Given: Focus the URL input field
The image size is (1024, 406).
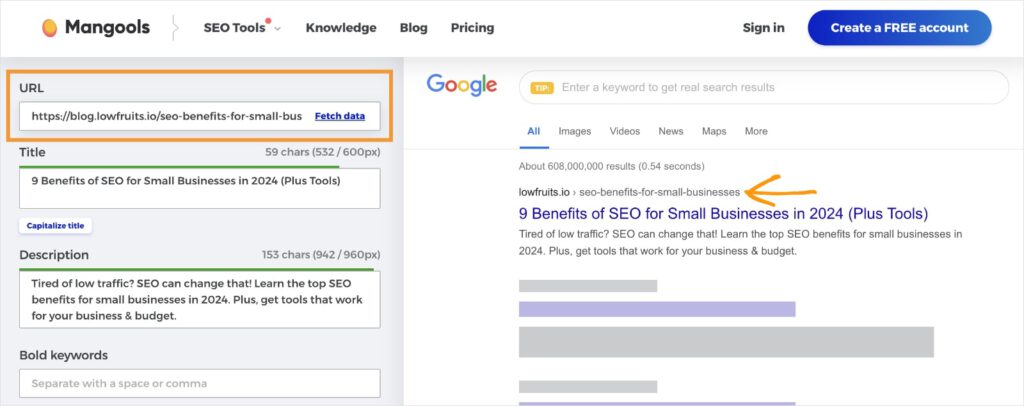Looking at the screenshot, I should (200, 116).
